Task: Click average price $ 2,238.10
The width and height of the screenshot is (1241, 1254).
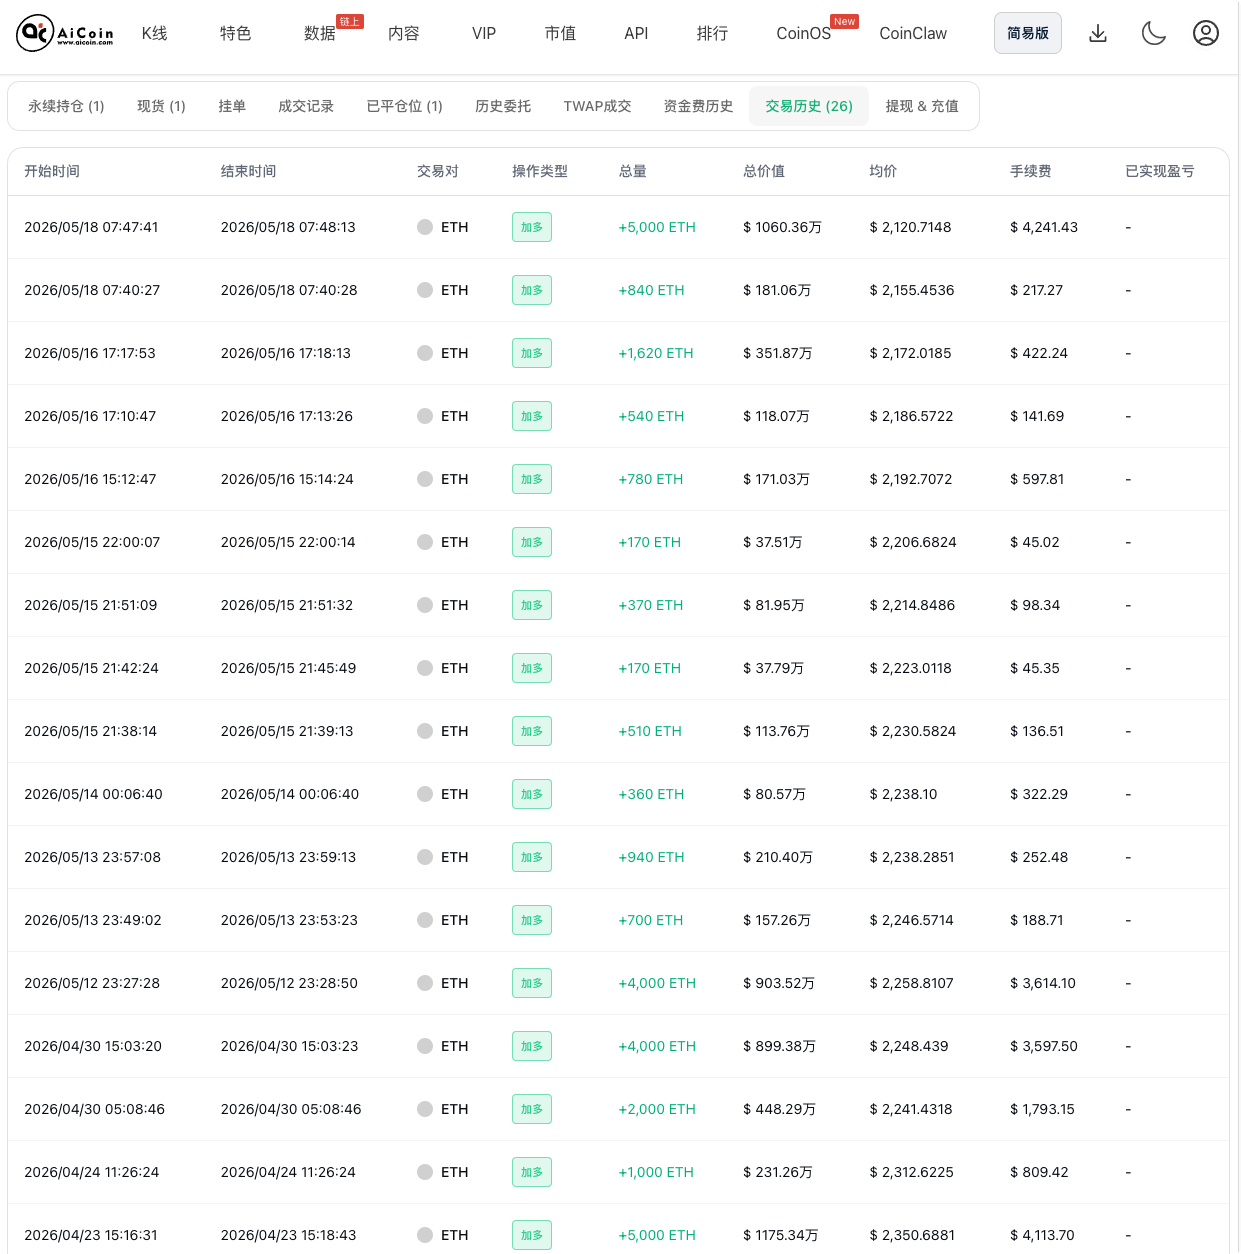Action: (903, 794)
